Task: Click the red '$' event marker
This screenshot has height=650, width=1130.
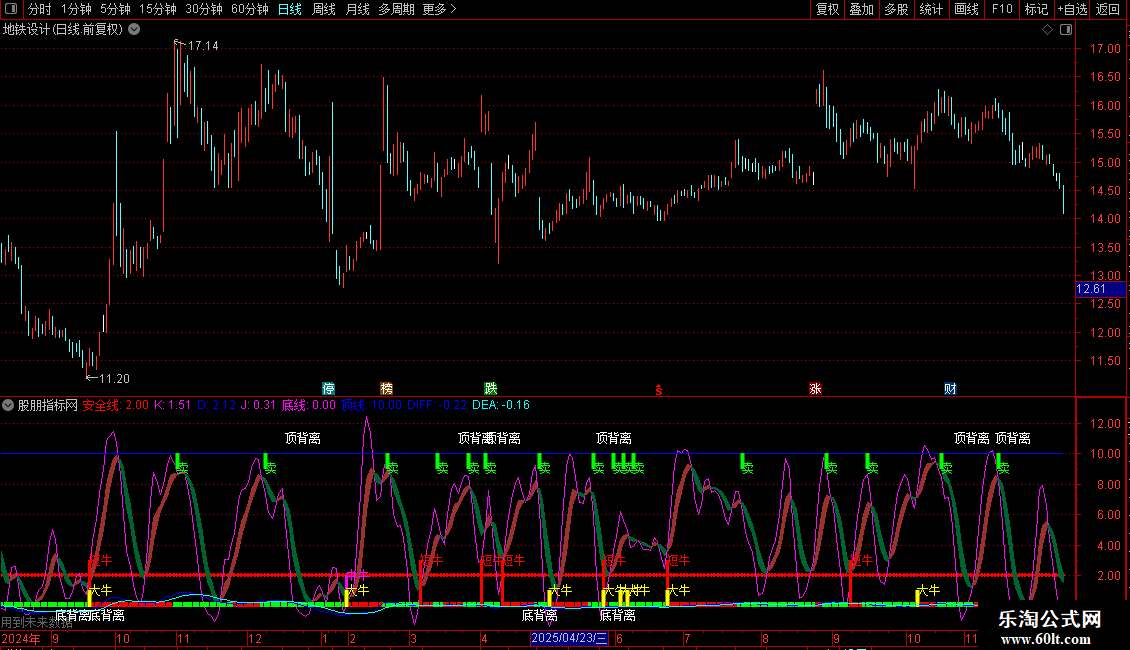Action: 657,389
